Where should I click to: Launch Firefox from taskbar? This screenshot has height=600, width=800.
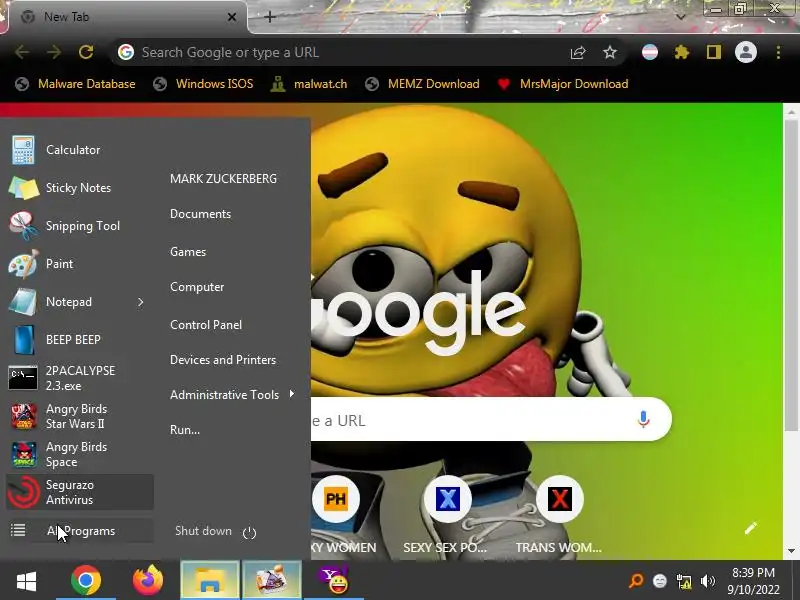[148, 581]
